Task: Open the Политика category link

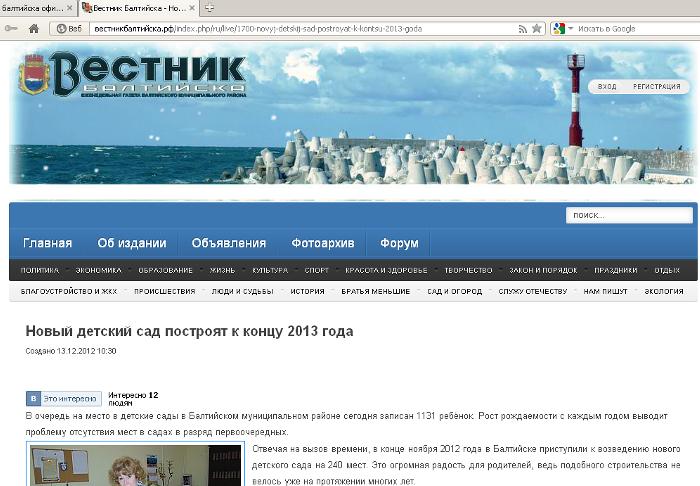Action: pos(40,270)
